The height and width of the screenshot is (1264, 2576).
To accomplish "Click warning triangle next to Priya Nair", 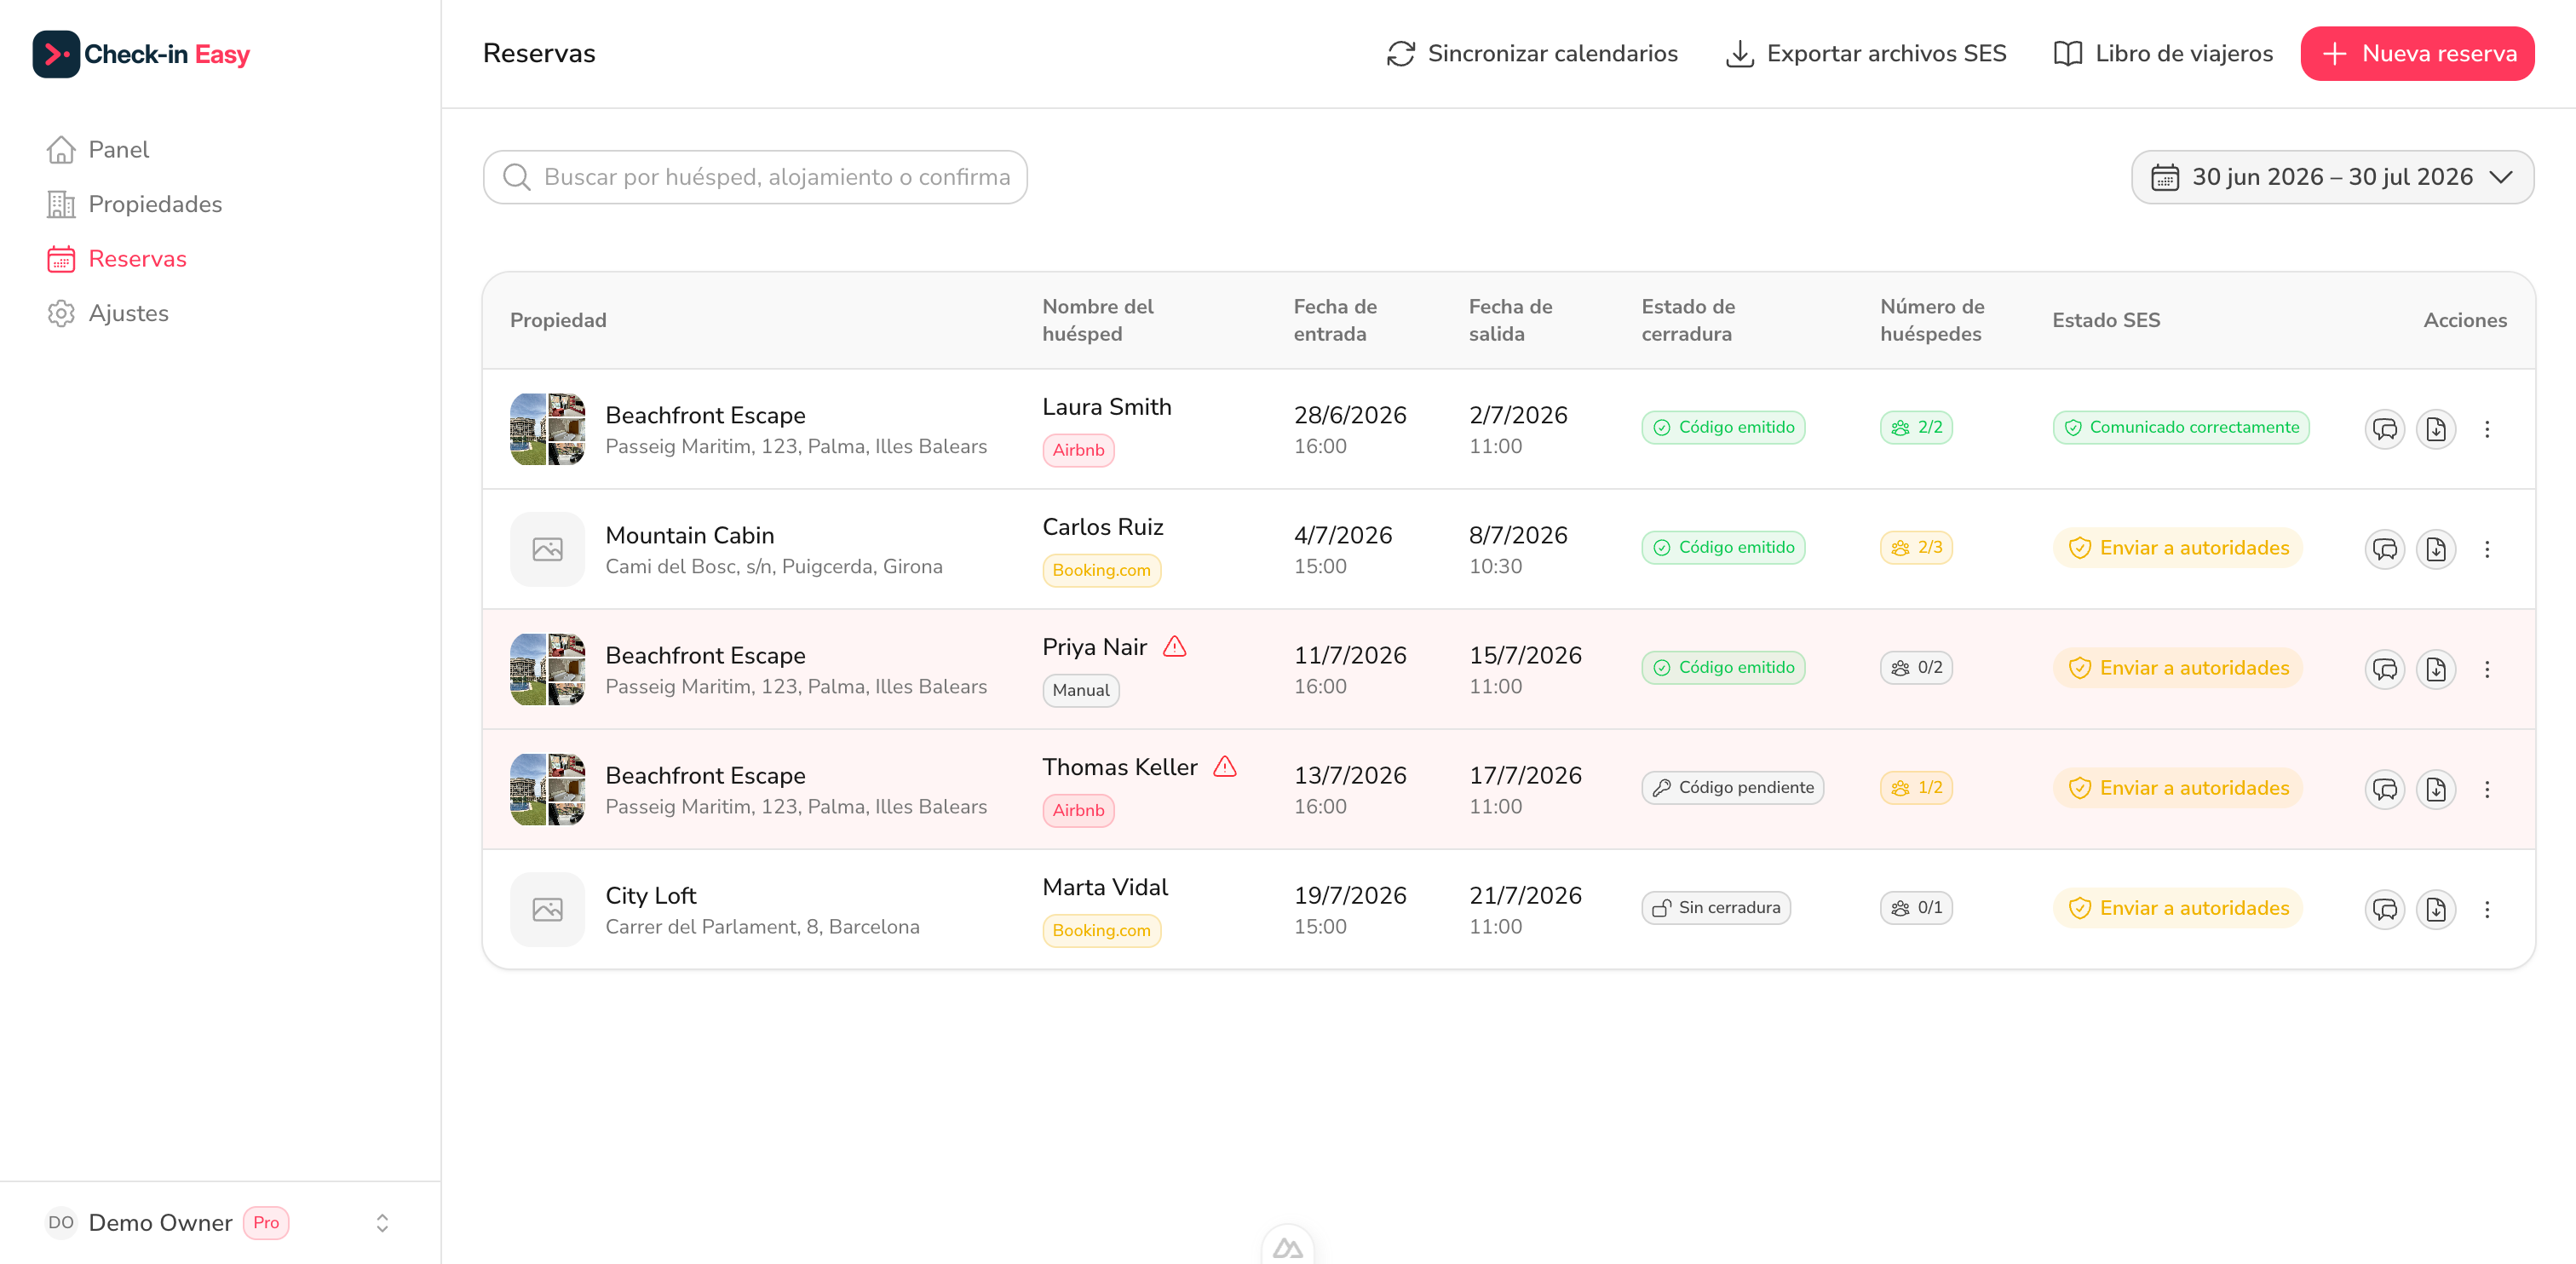I will 1175,647.
